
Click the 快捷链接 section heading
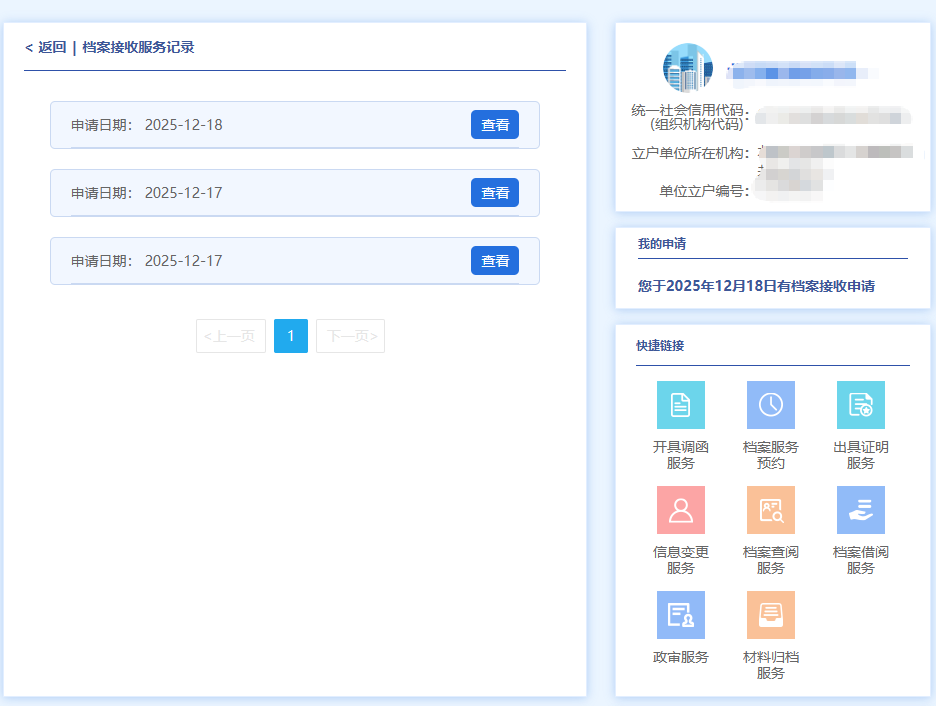(x=660, y=346)
